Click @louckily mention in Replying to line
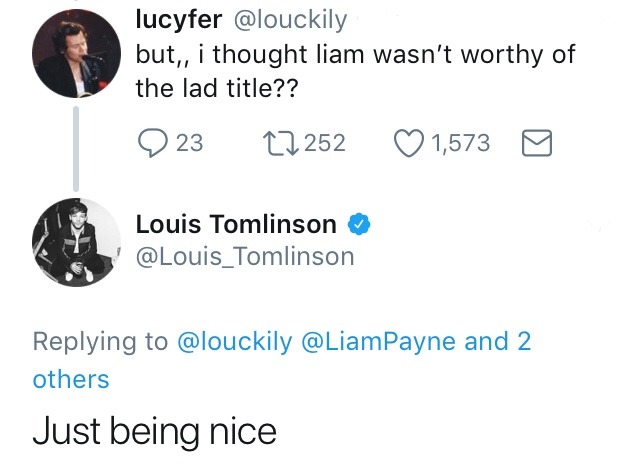This screenshot has height=466, width=640. (x=234, y=341)
